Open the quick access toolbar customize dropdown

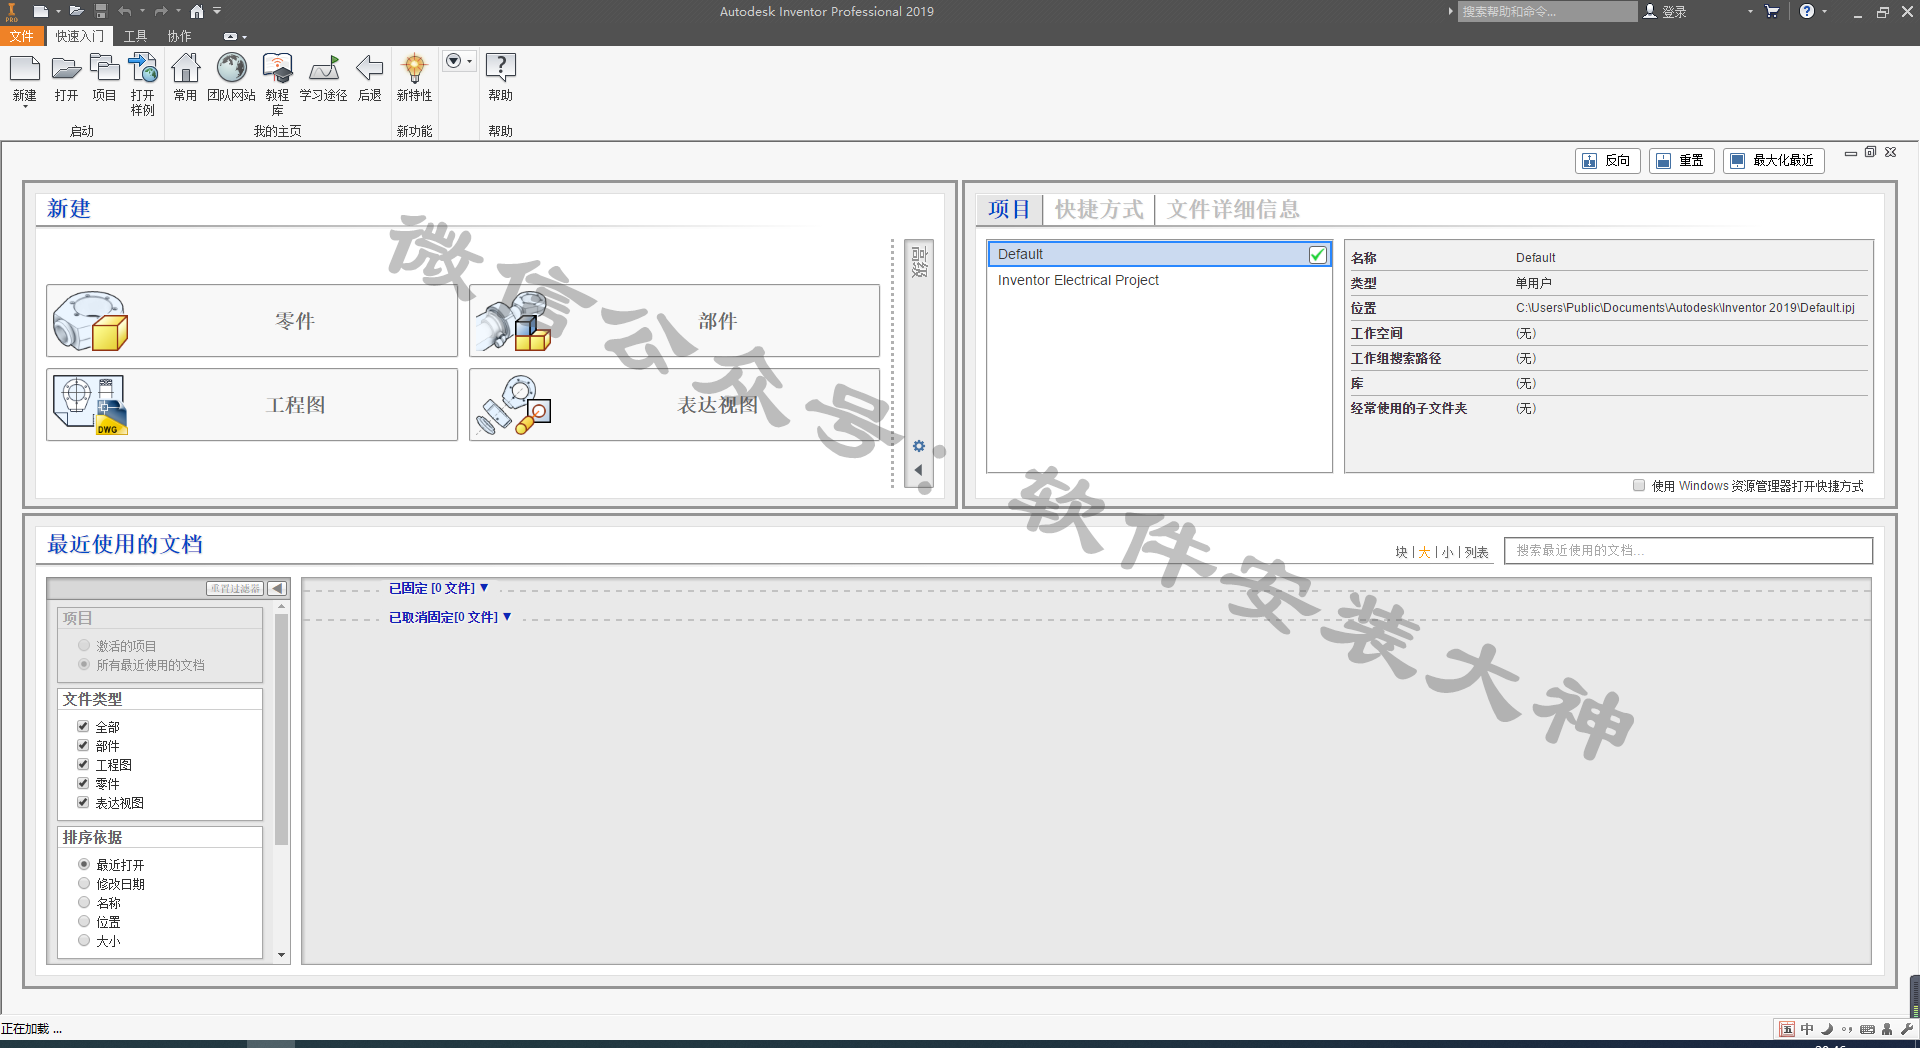point(217,11)
